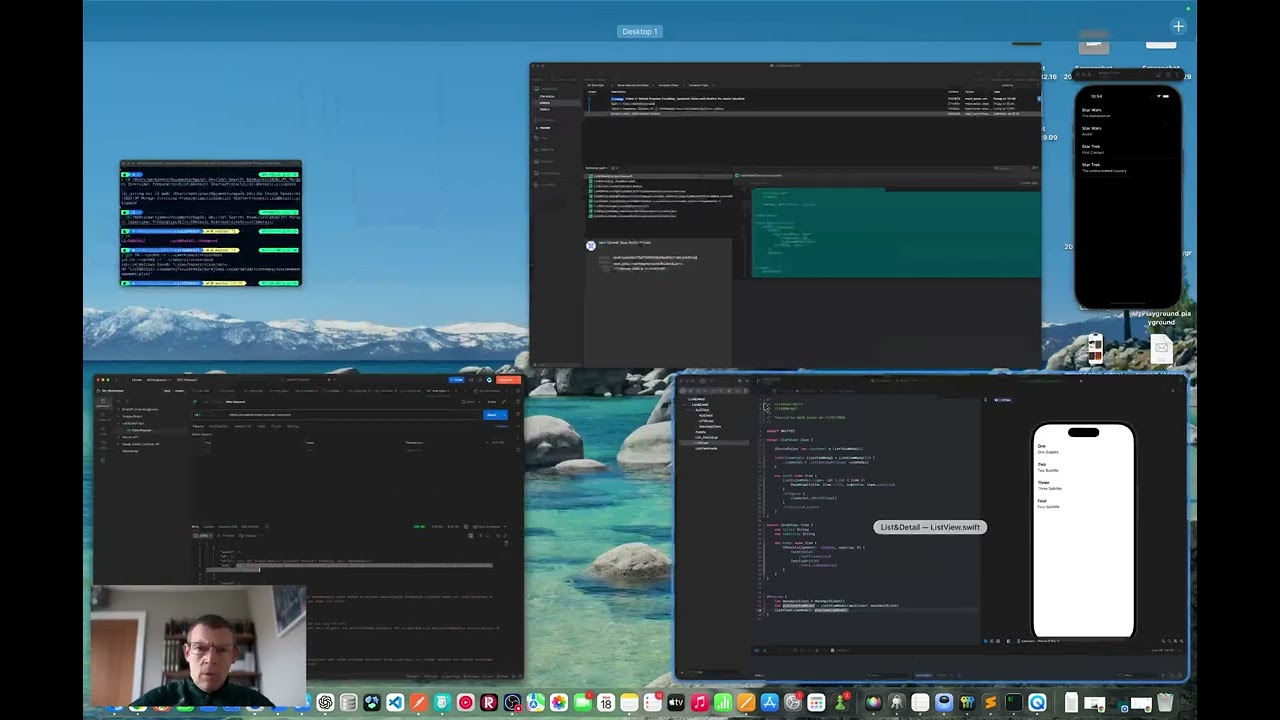Add a new desktop with the plus button
Viewport: 1280px width, 720px height.
pos(1178,27)
